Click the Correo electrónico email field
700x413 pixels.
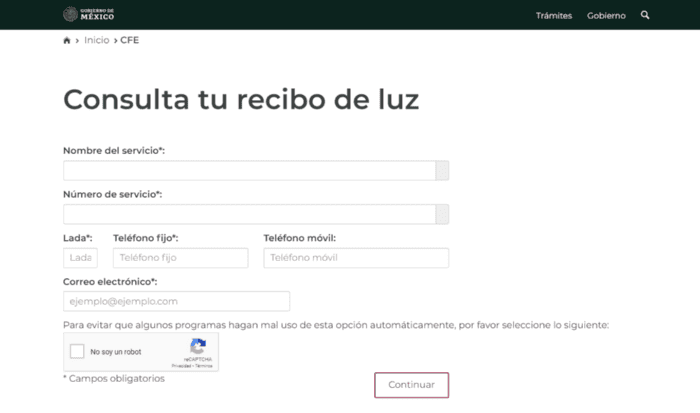point(176,301)
